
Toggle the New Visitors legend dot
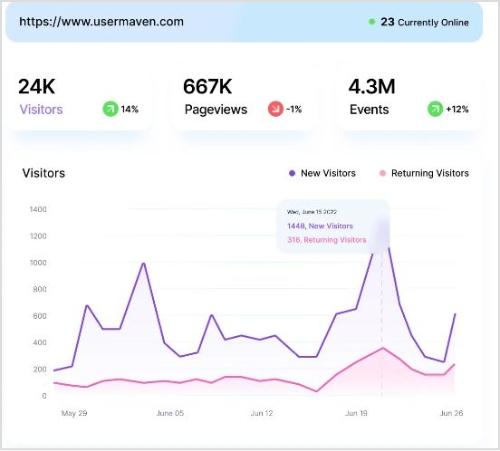coord(292,173)
